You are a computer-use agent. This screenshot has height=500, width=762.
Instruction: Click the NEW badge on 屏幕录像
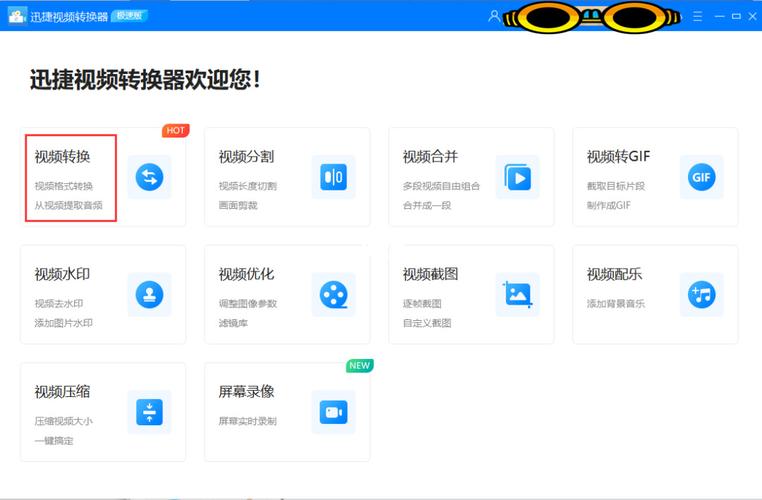click(360, 365)
